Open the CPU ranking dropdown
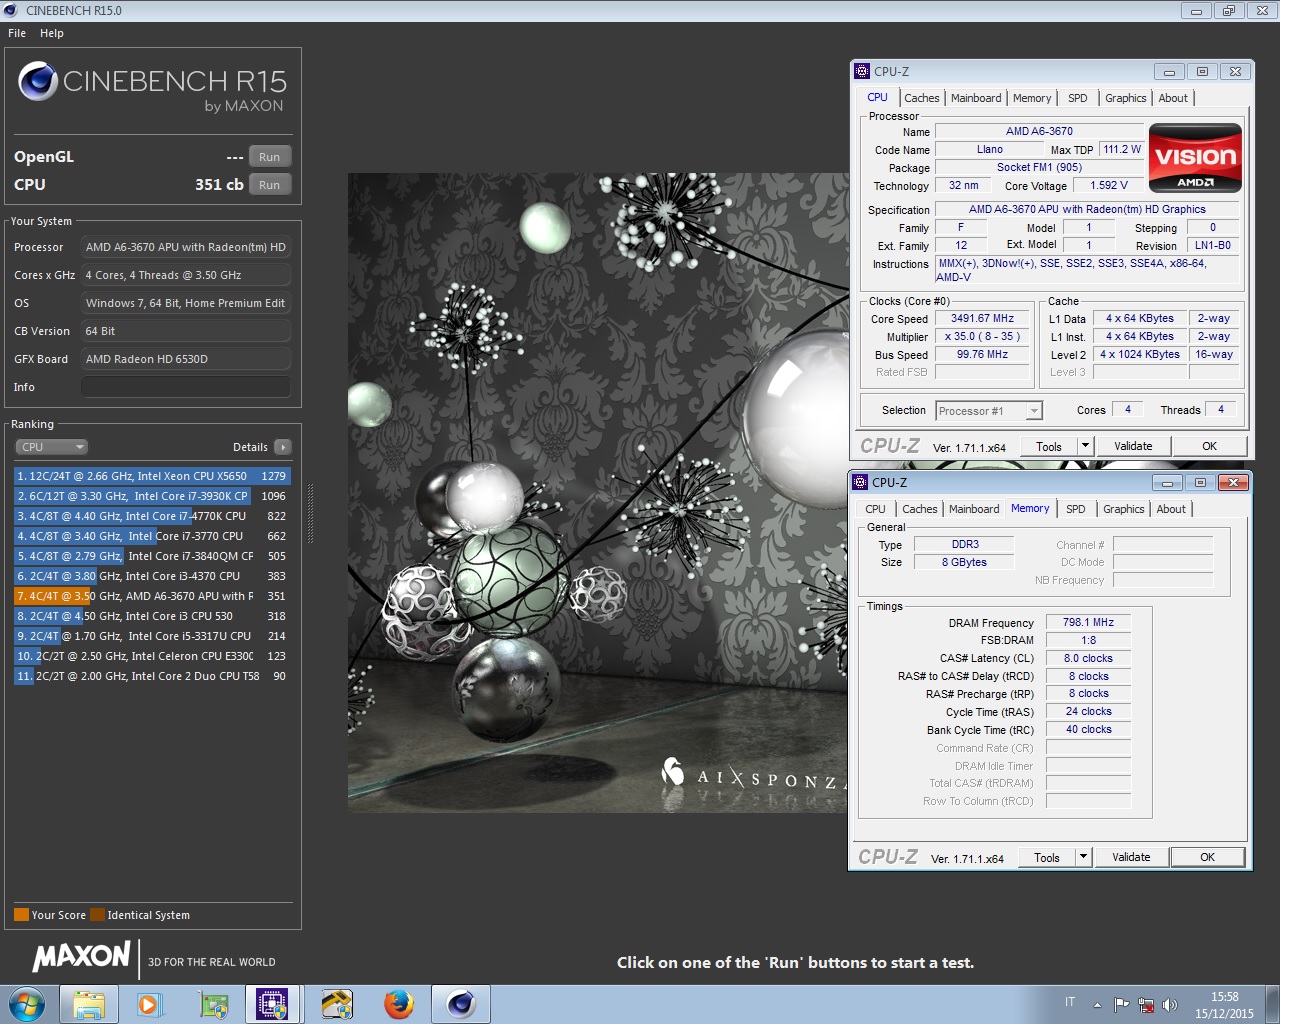This screenshot has width=1306, height=1024. tap(51, 447)
